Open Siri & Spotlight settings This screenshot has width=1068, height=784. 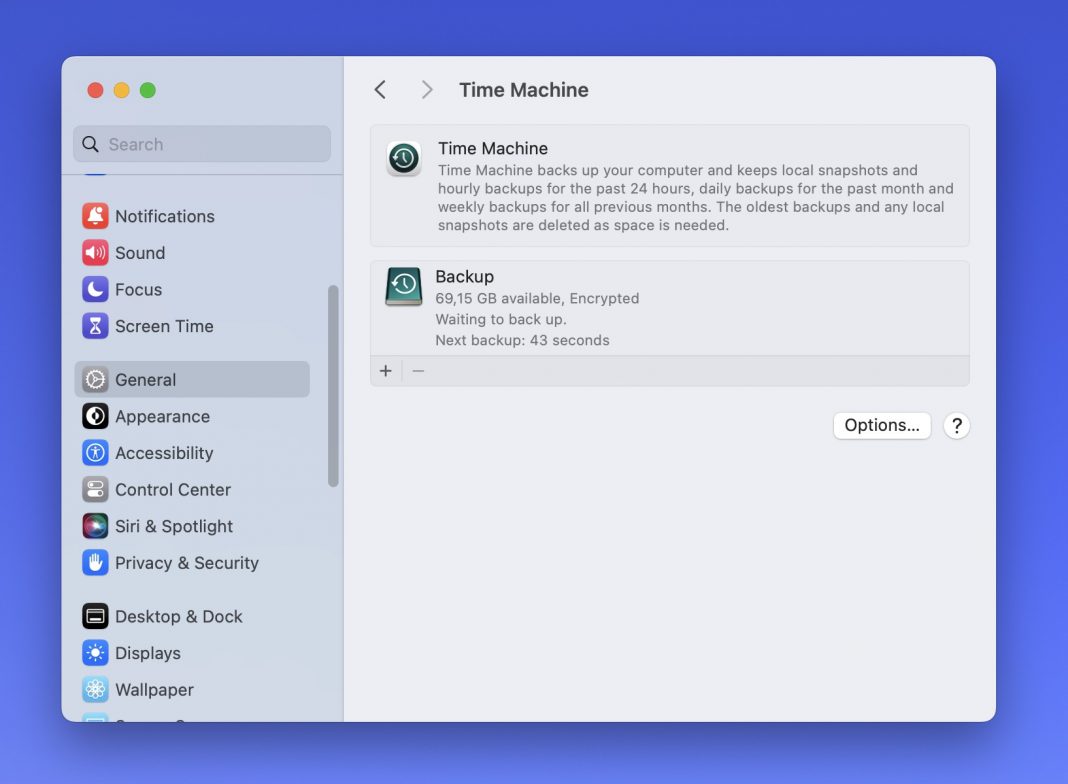click(173, 526)
